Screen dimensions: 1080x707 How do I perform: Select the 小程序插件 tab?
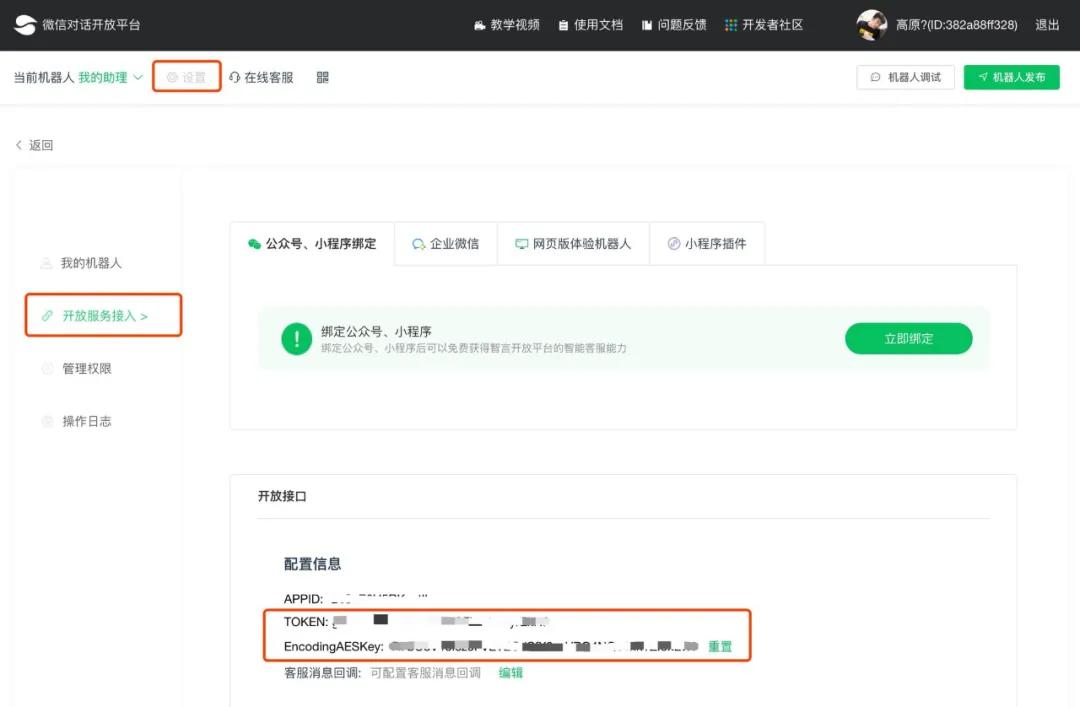707,243
